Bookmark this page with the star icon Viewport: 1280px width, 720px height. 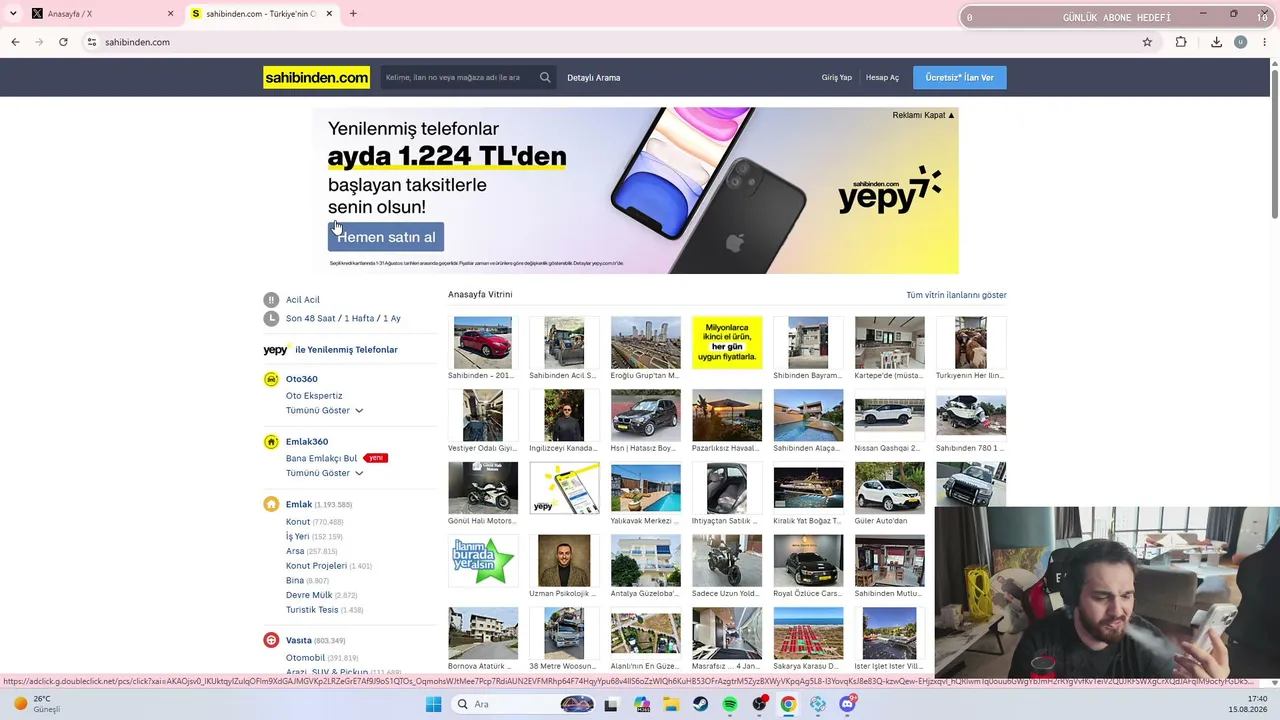point(1147,42)
